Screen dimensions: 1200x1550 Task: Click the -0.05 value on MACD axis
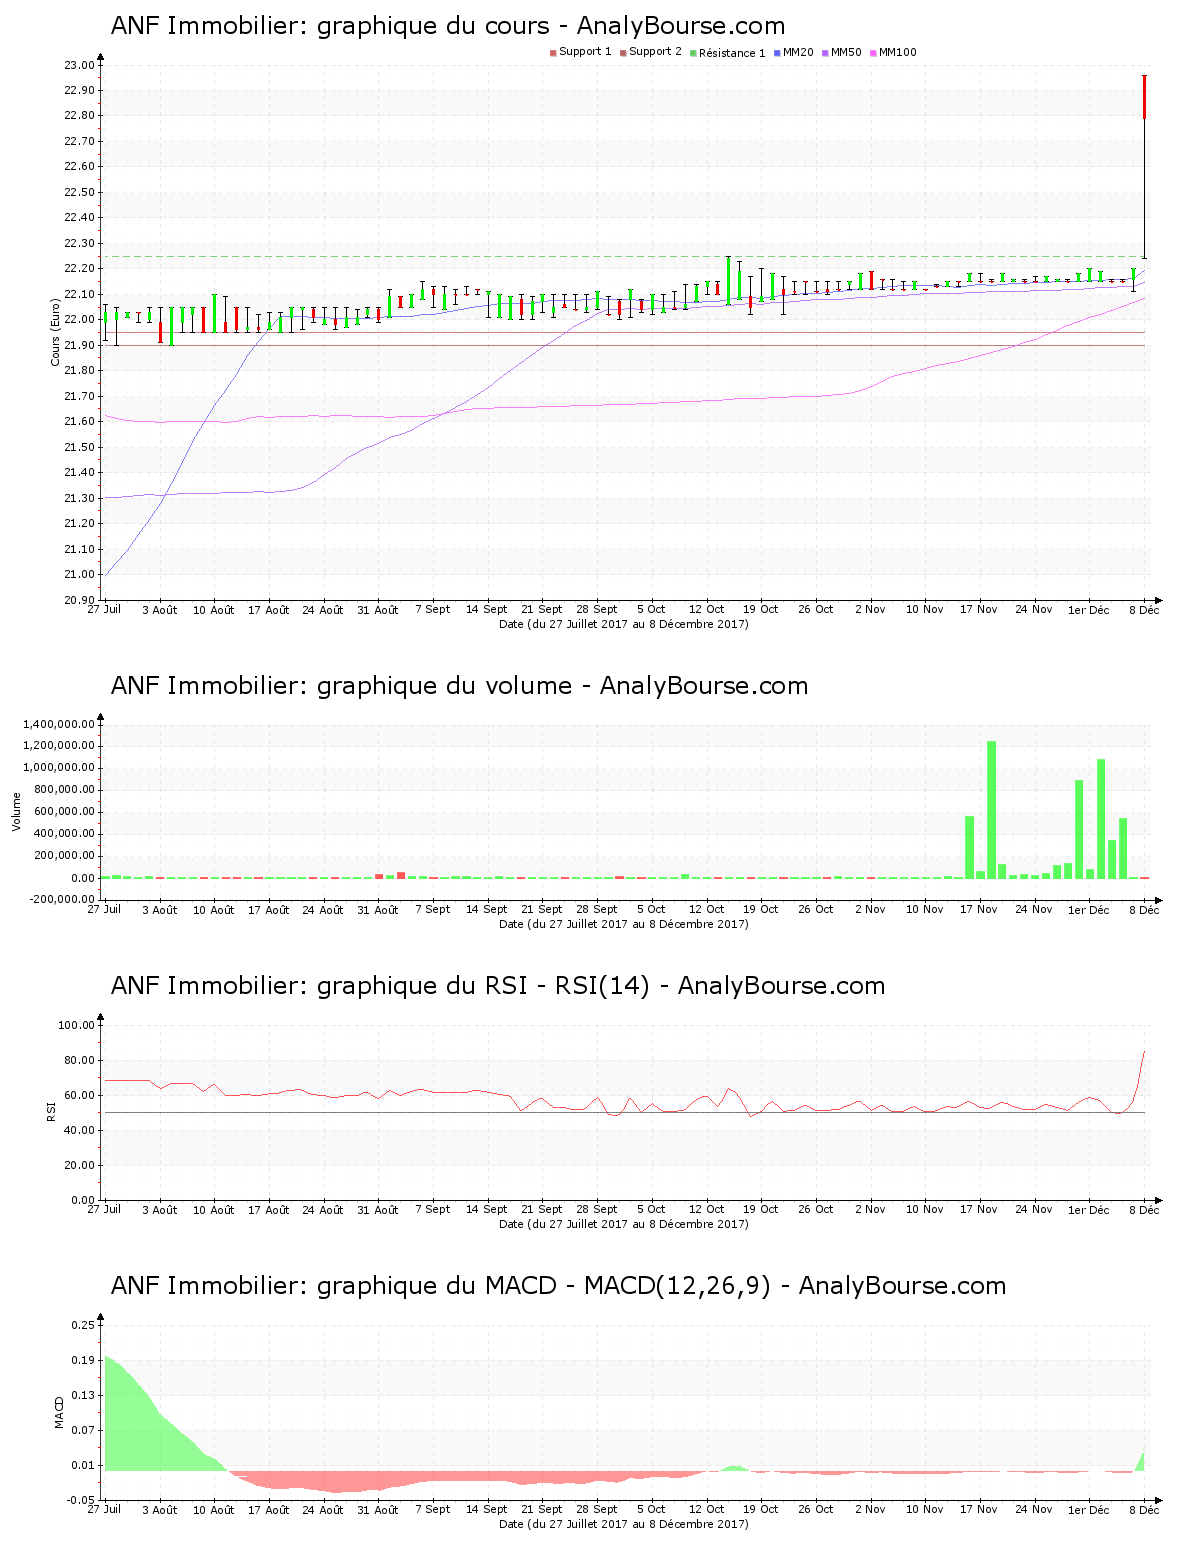tap(80, 1500)
